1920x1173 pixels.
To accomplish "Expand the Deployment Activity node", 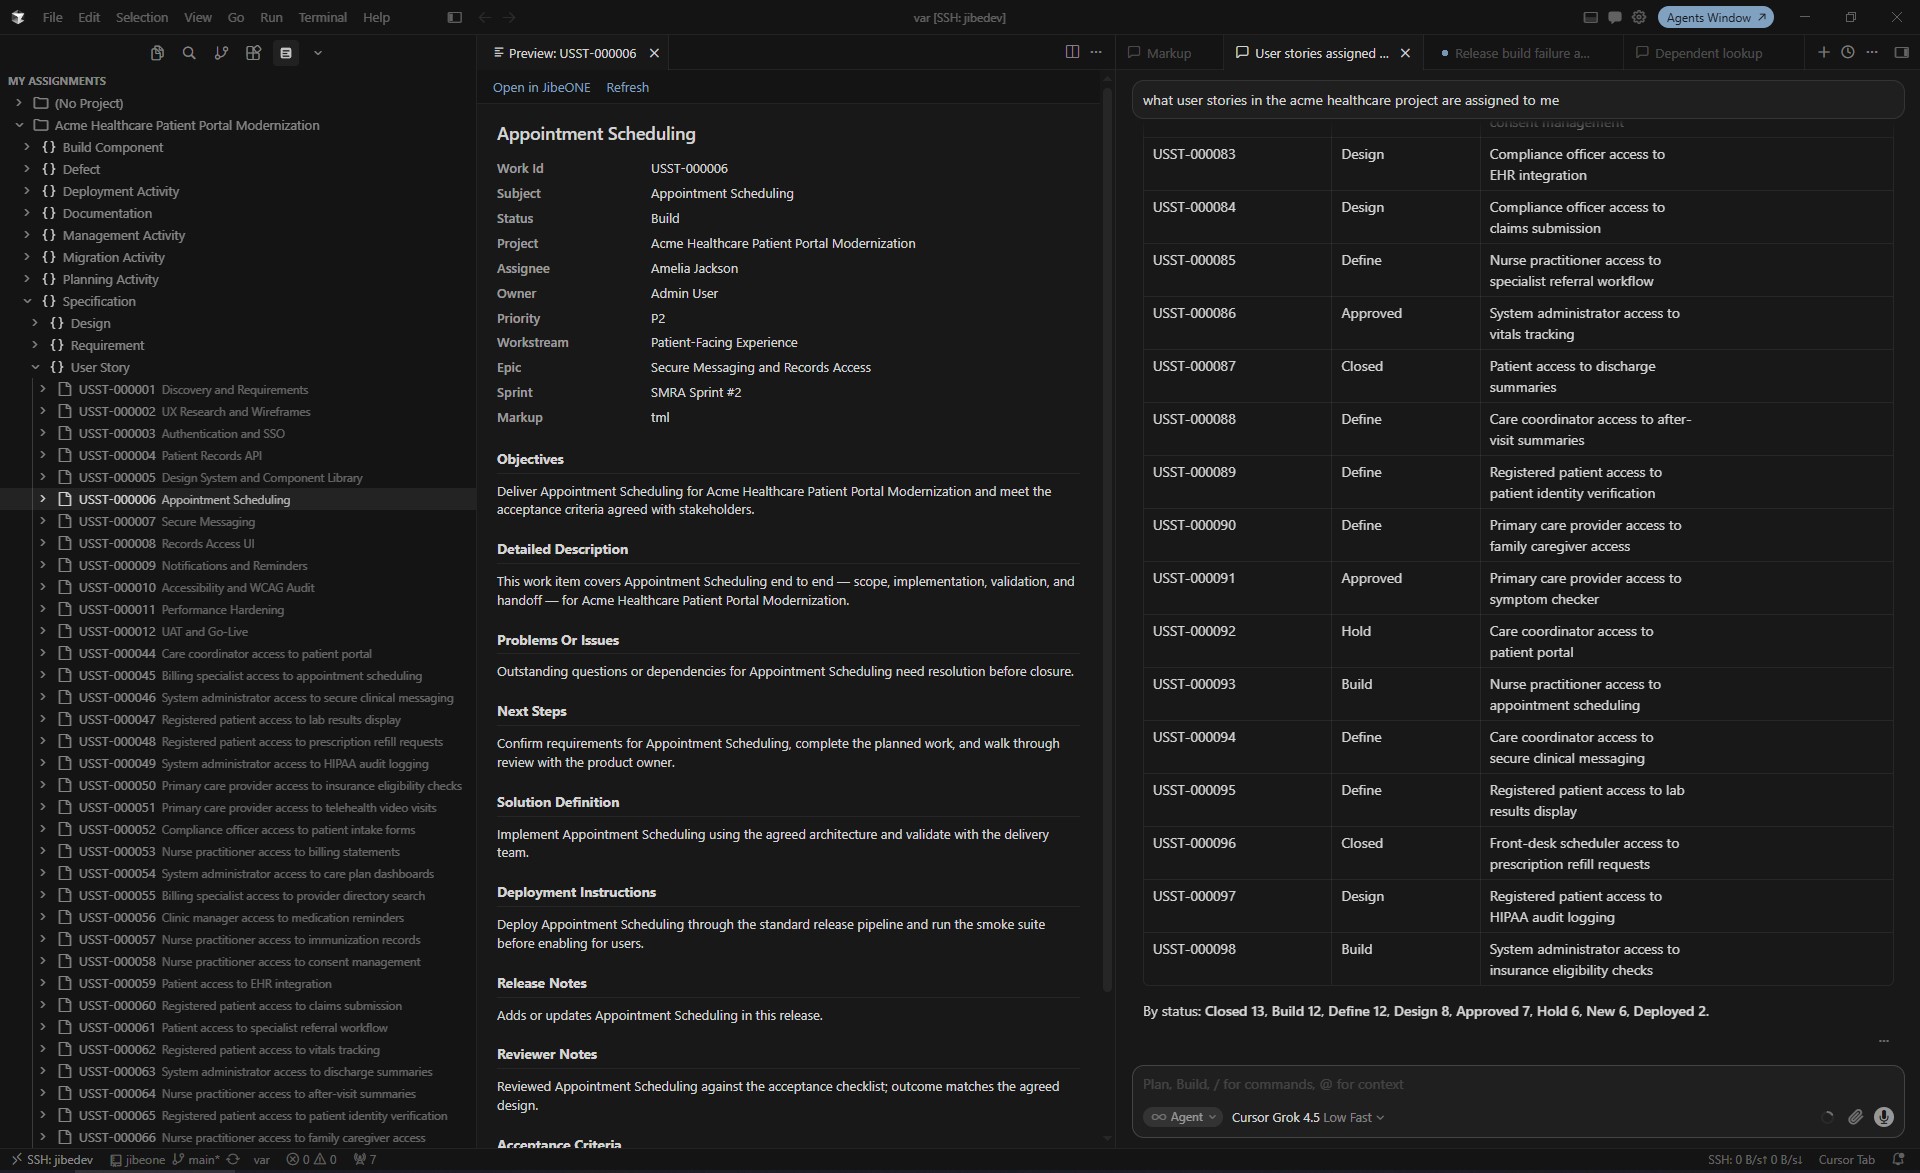I will 27,191.
